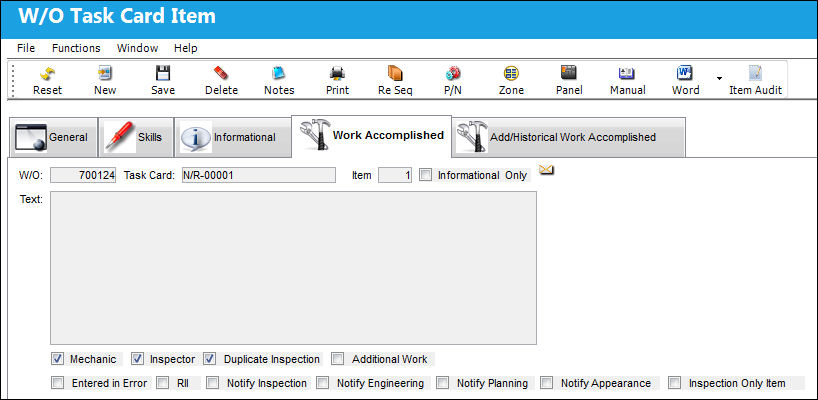This screenshot has width=818, height=400.
Task: Select the Work Accomplished tab
Action: tap(371, 136)
